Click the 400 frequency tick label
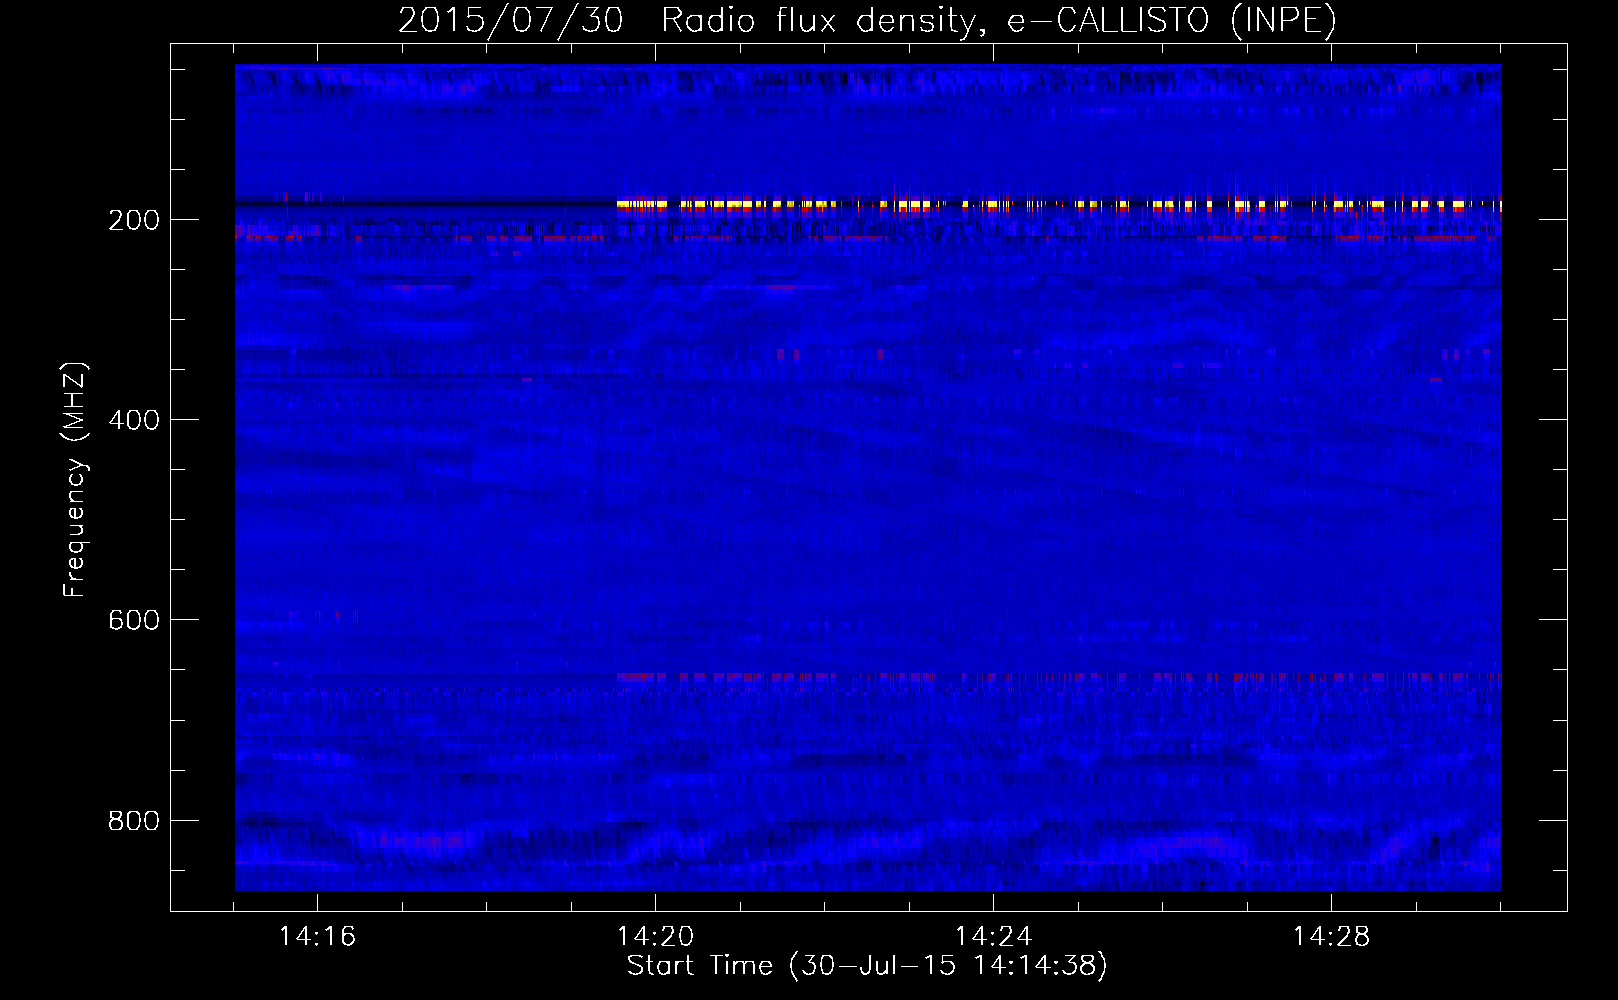The height and width of the screenshot is (1000, 1618). tap(134, 420)
